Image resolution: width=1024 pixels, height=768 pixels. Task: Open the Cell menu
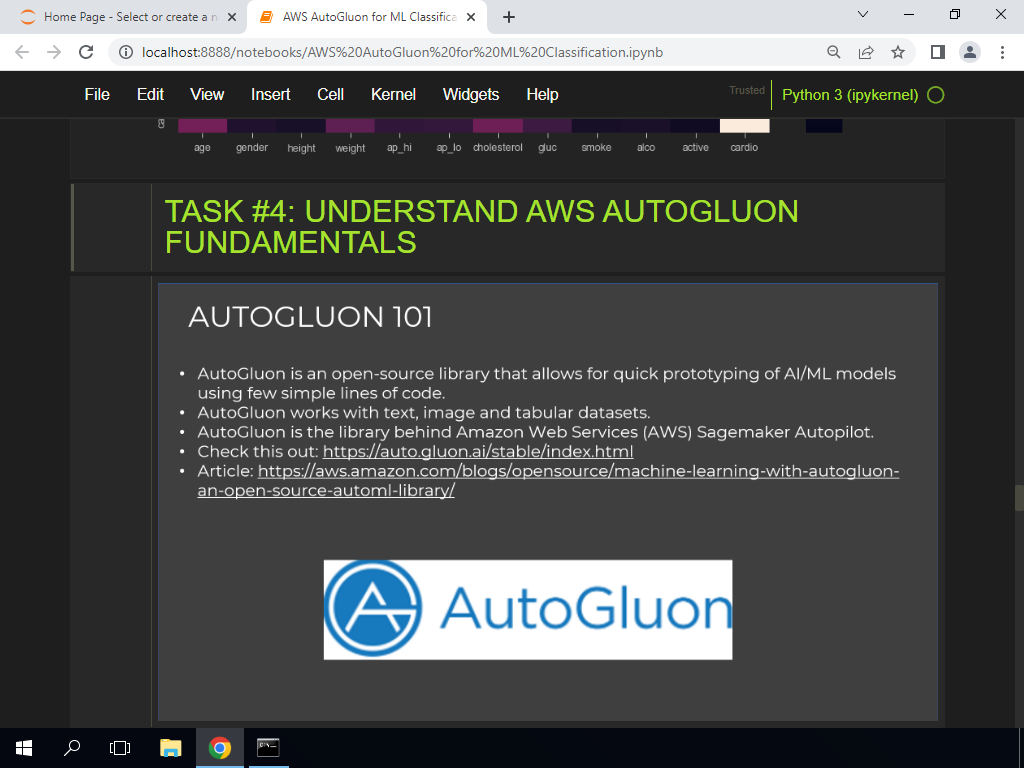pyautogui.click(x=330, y=95)
